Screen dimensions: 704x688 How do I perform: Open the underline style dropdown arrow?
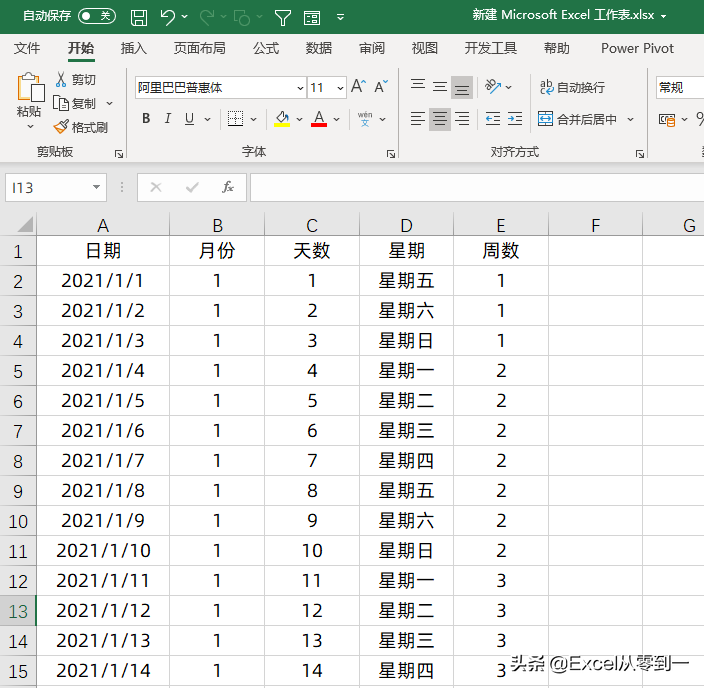coord(207,119)
